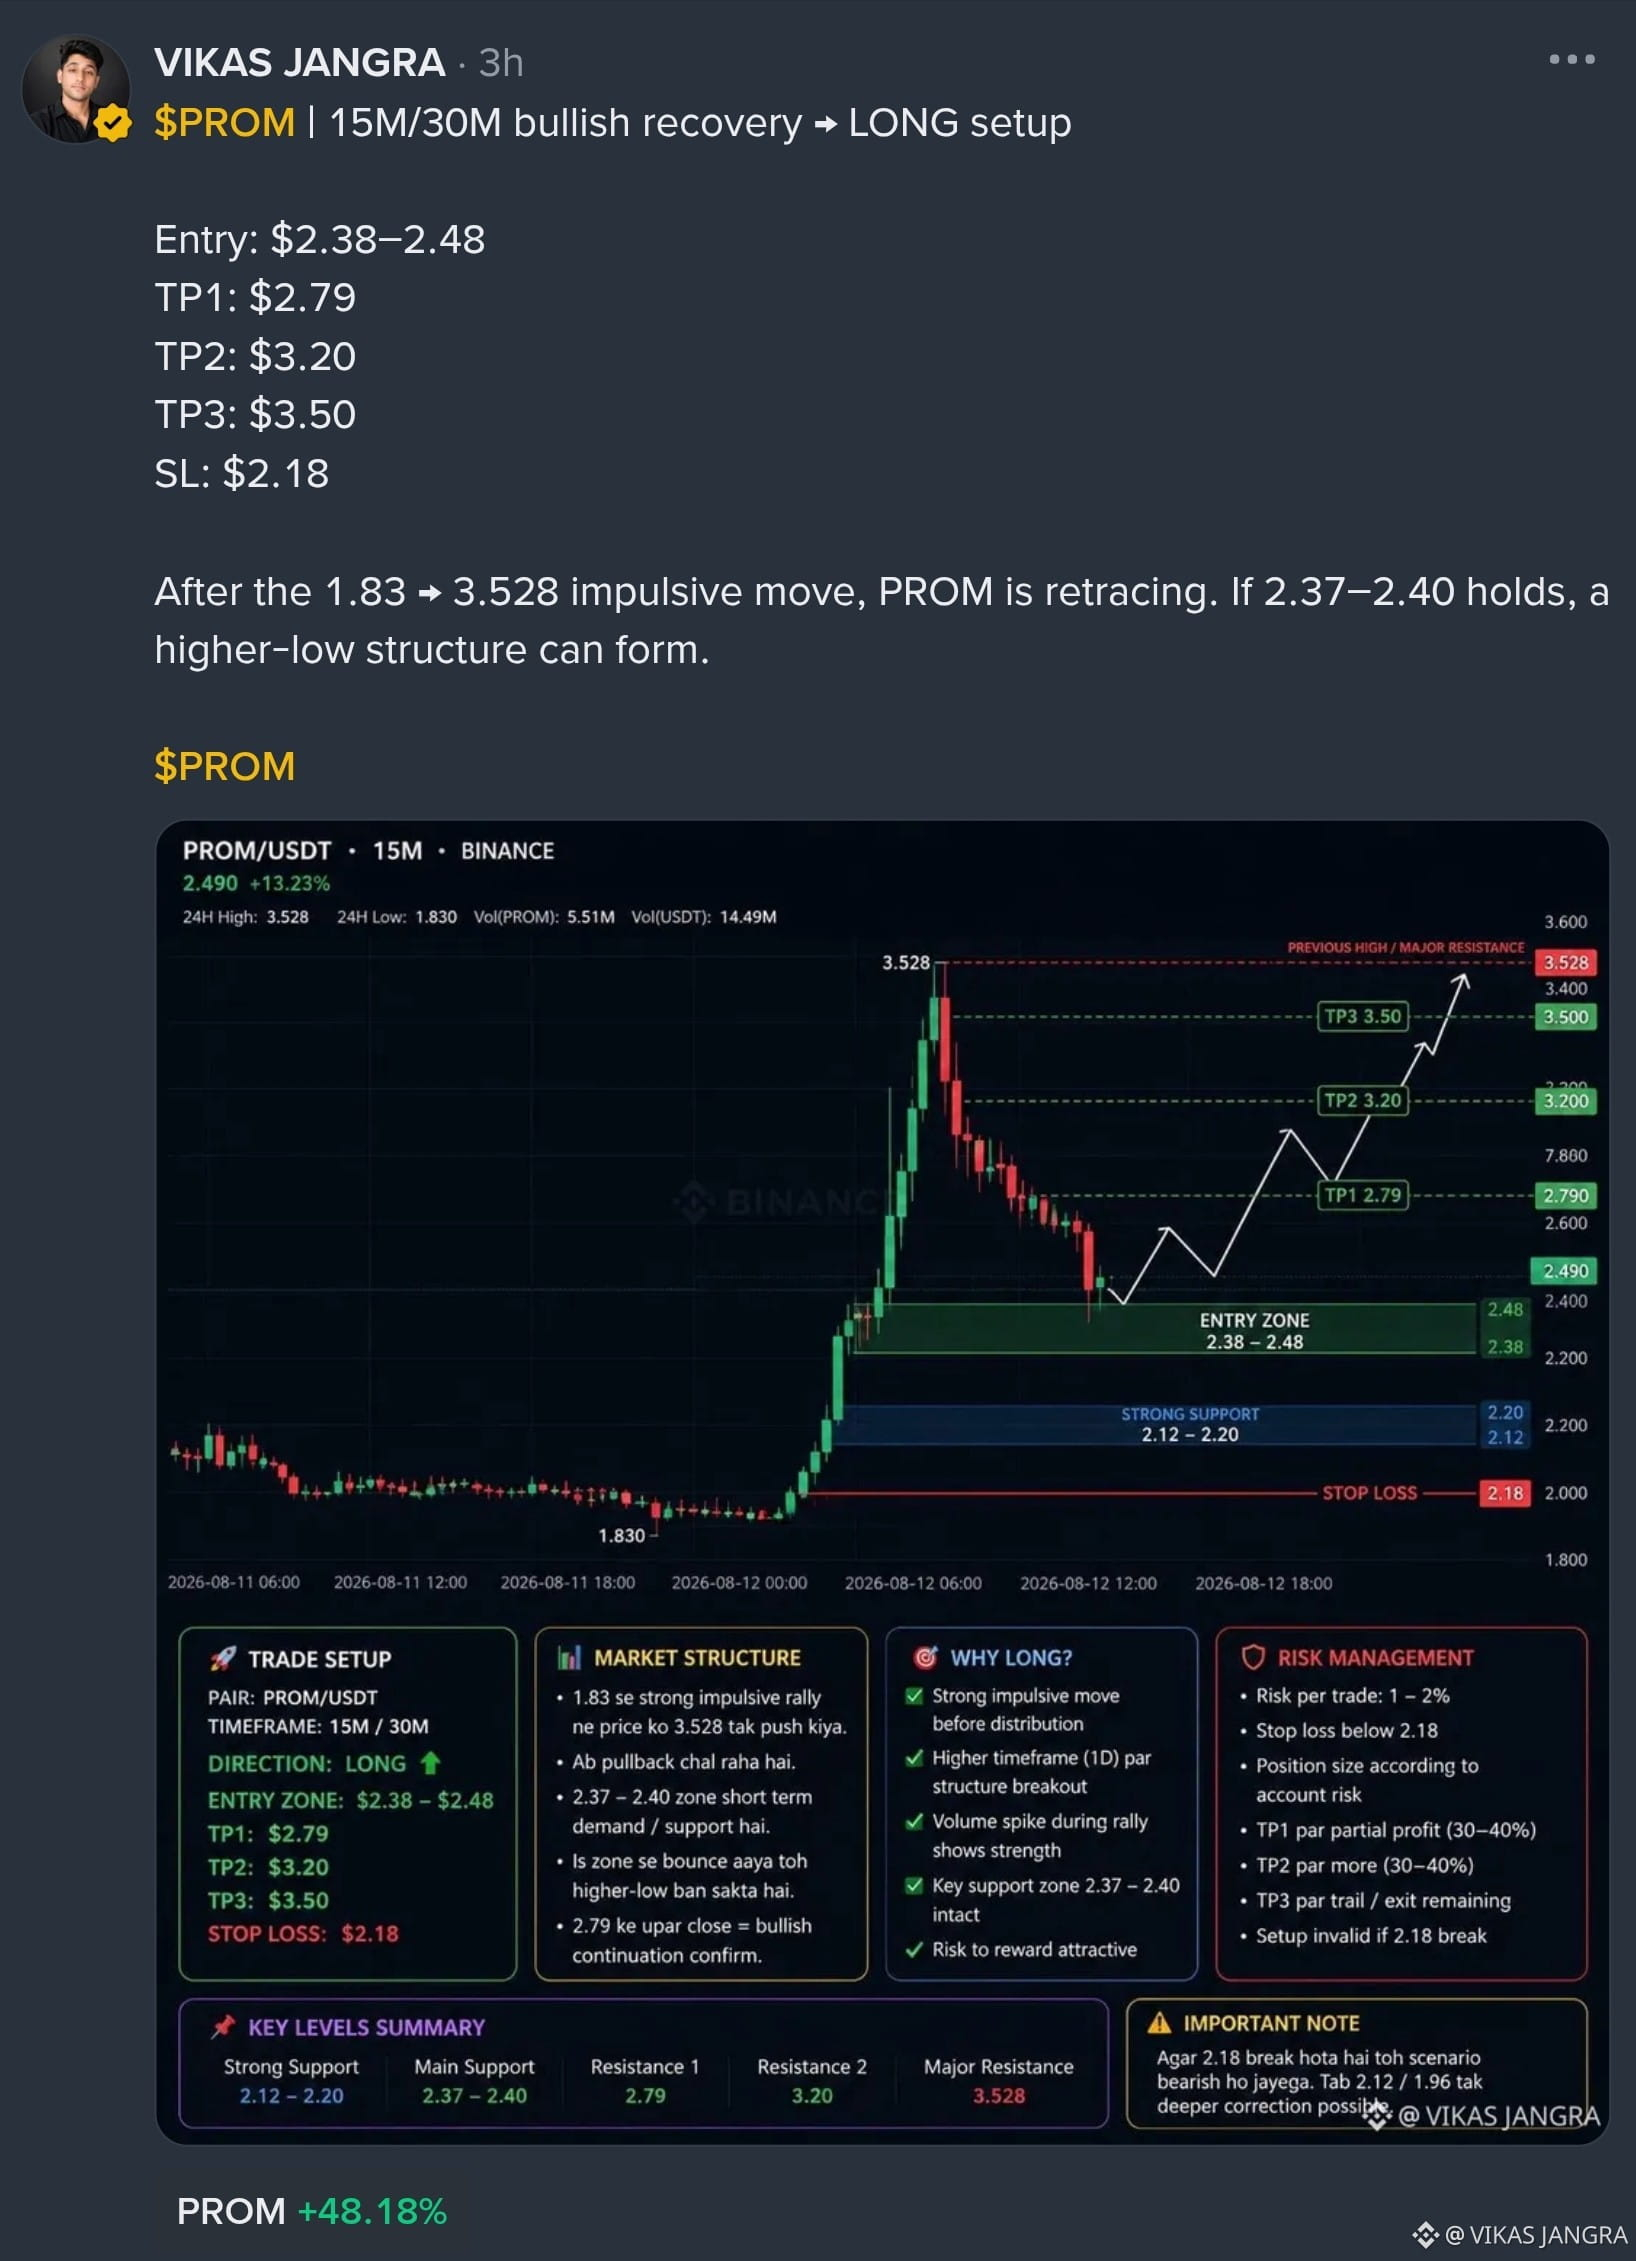Click 'Major Resistance 3.528' in Key Levels Summary
The width and height of the screenshot is (1636, 2261).
999,2081
